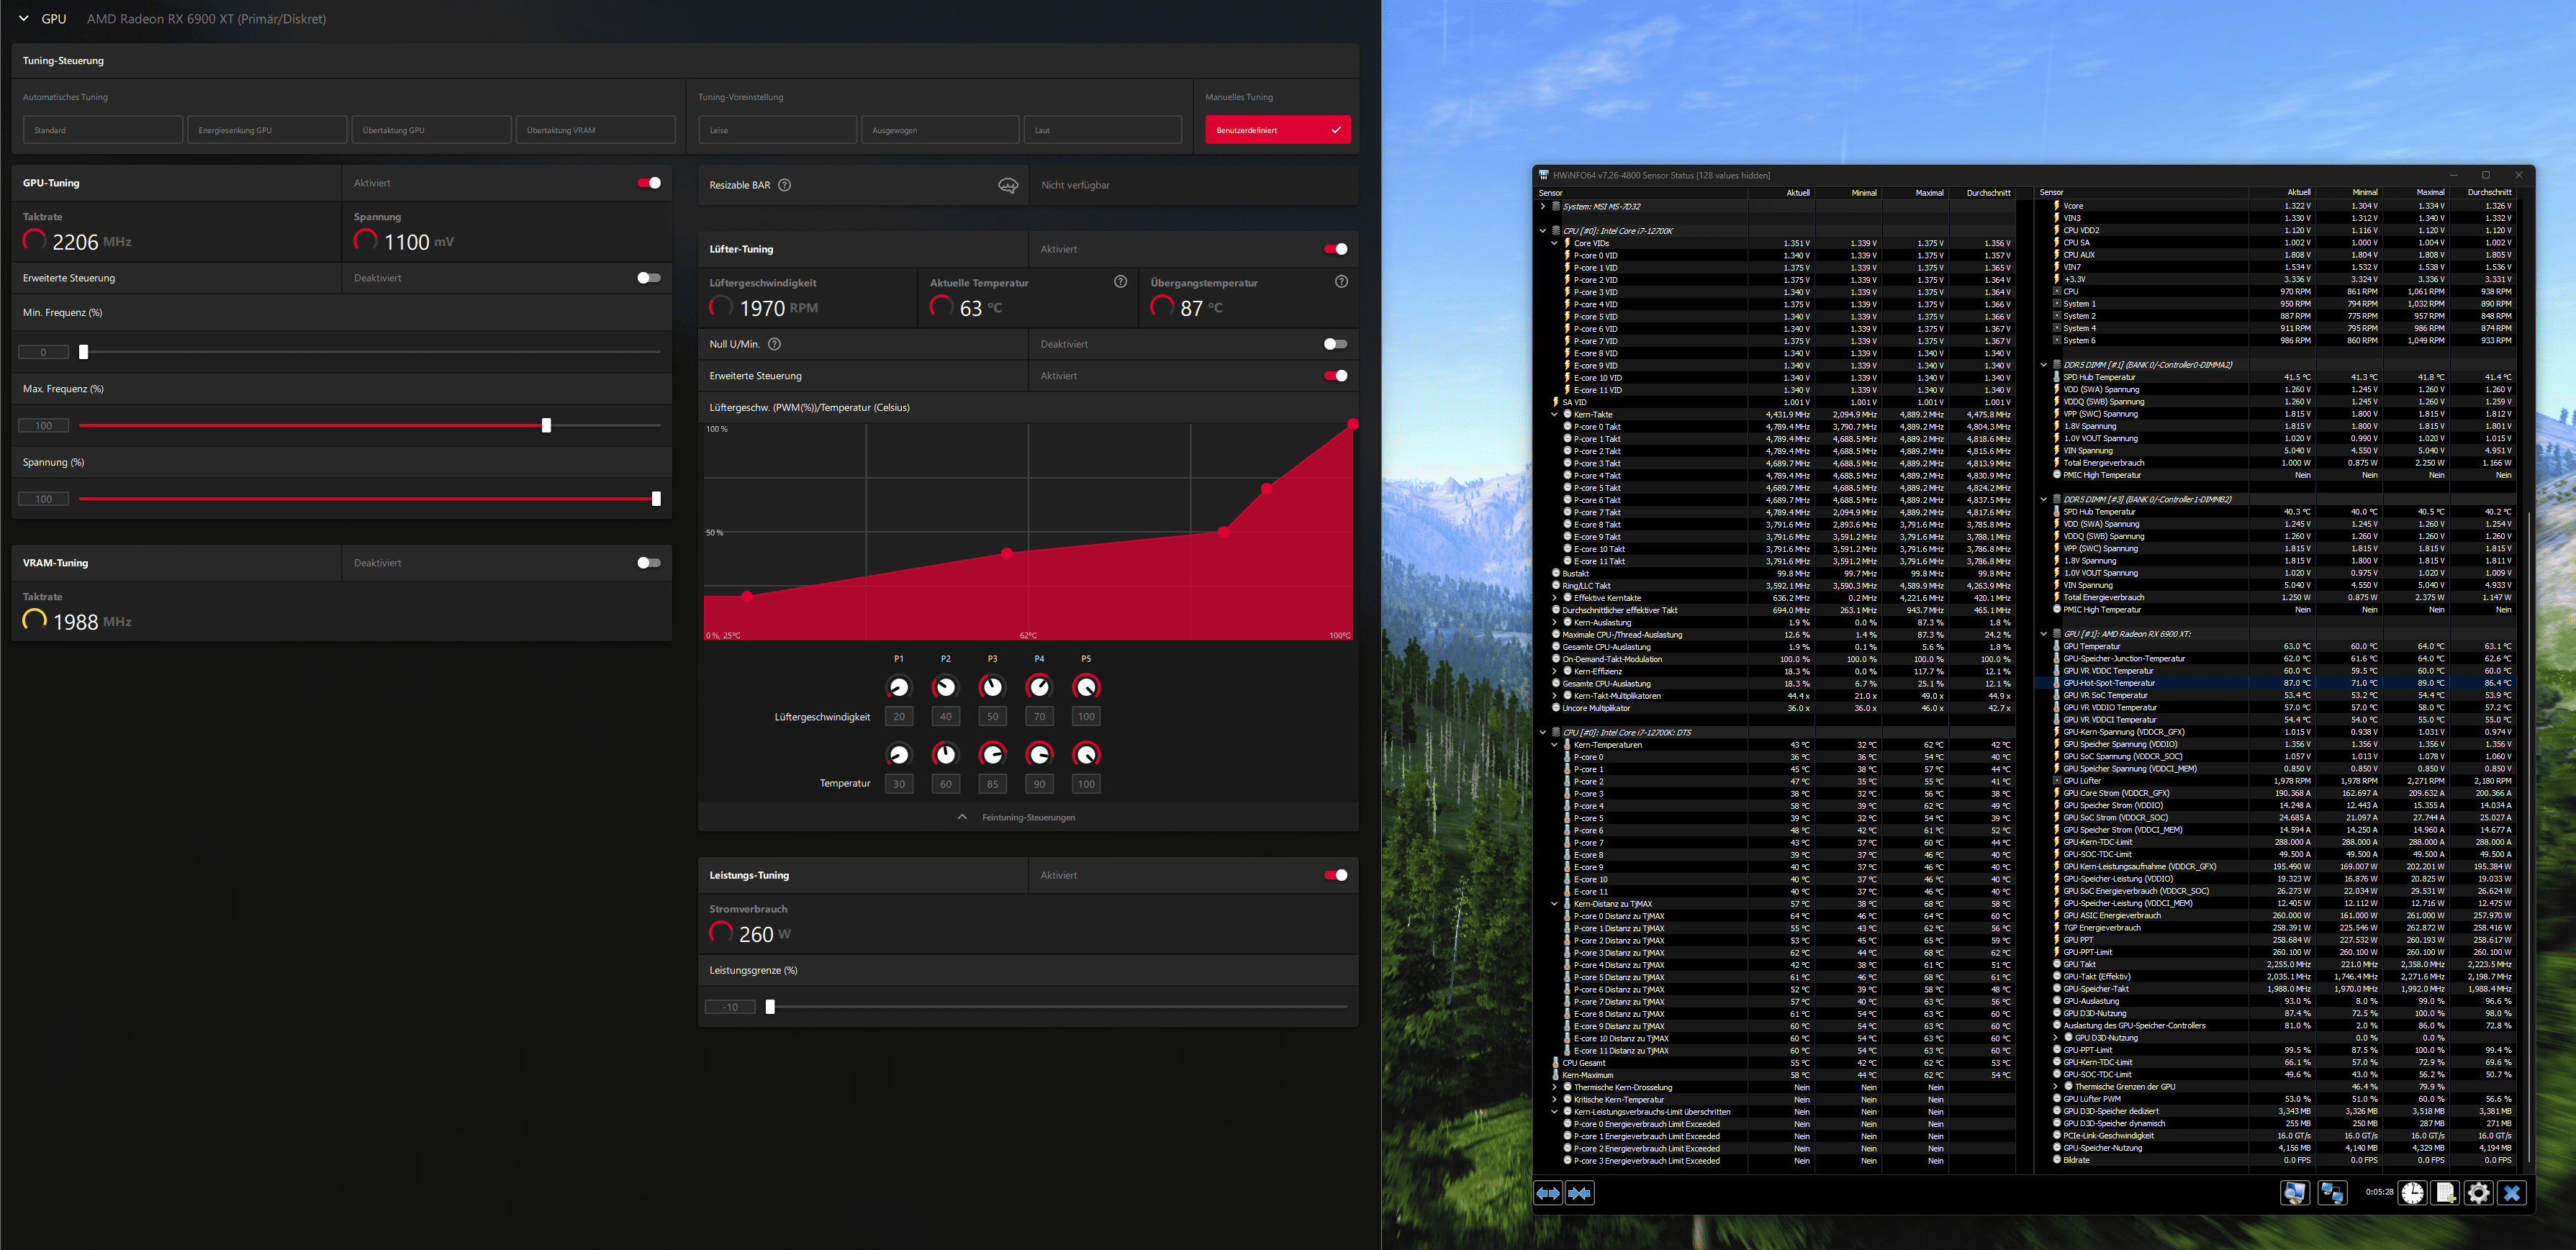Click HWiNFO blue X close sensors icon
This screenshot has height=1250, width=2576.
2511,1193
